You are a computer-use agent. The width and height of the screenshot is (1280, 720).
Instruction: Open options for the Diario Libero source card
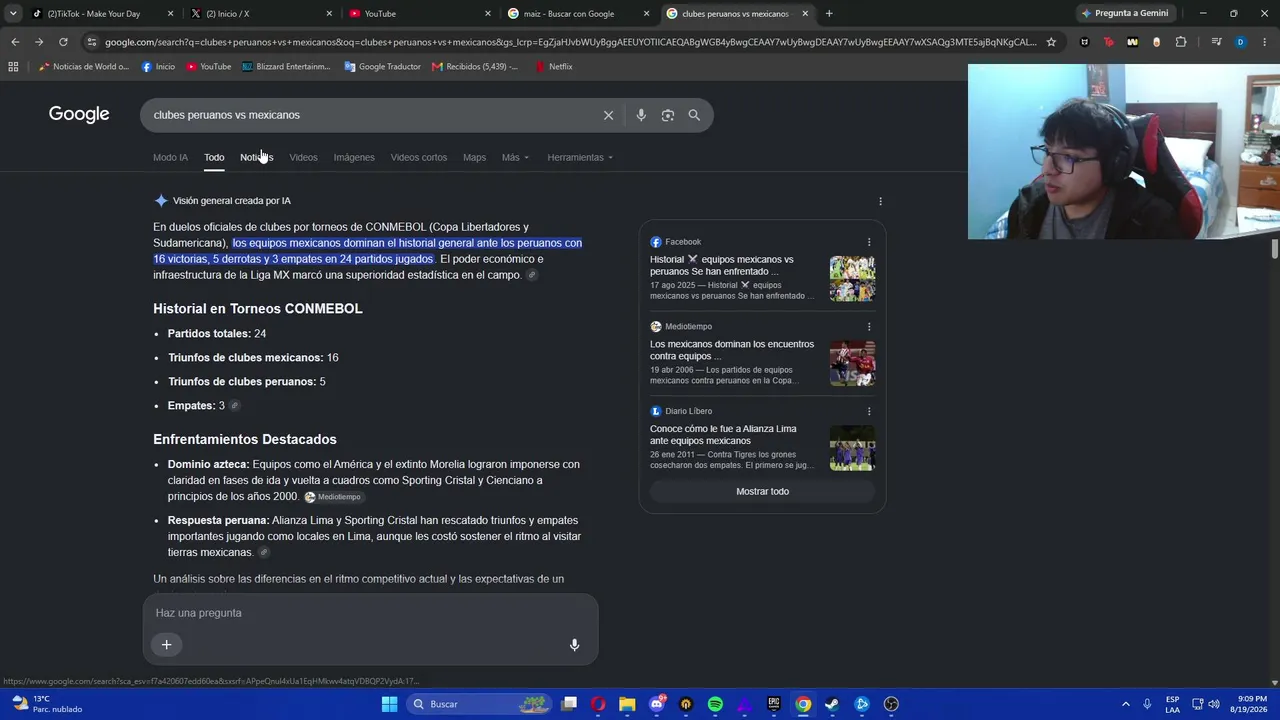[x=869, y=411]
